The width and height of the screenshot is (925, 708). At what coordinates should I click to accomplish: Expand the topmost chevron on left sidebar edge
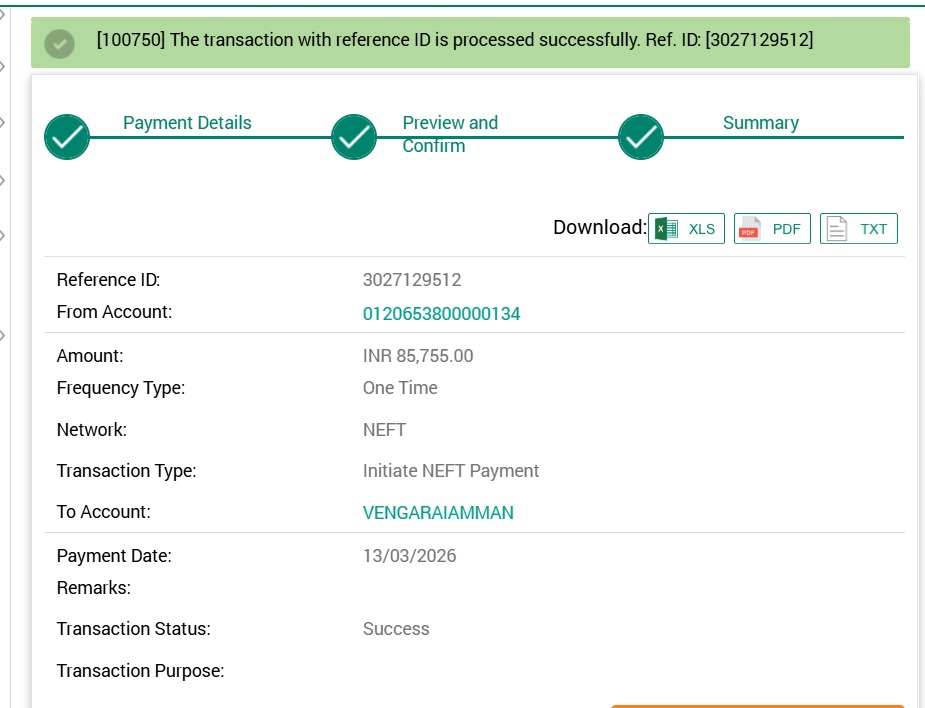pos(3,14)
